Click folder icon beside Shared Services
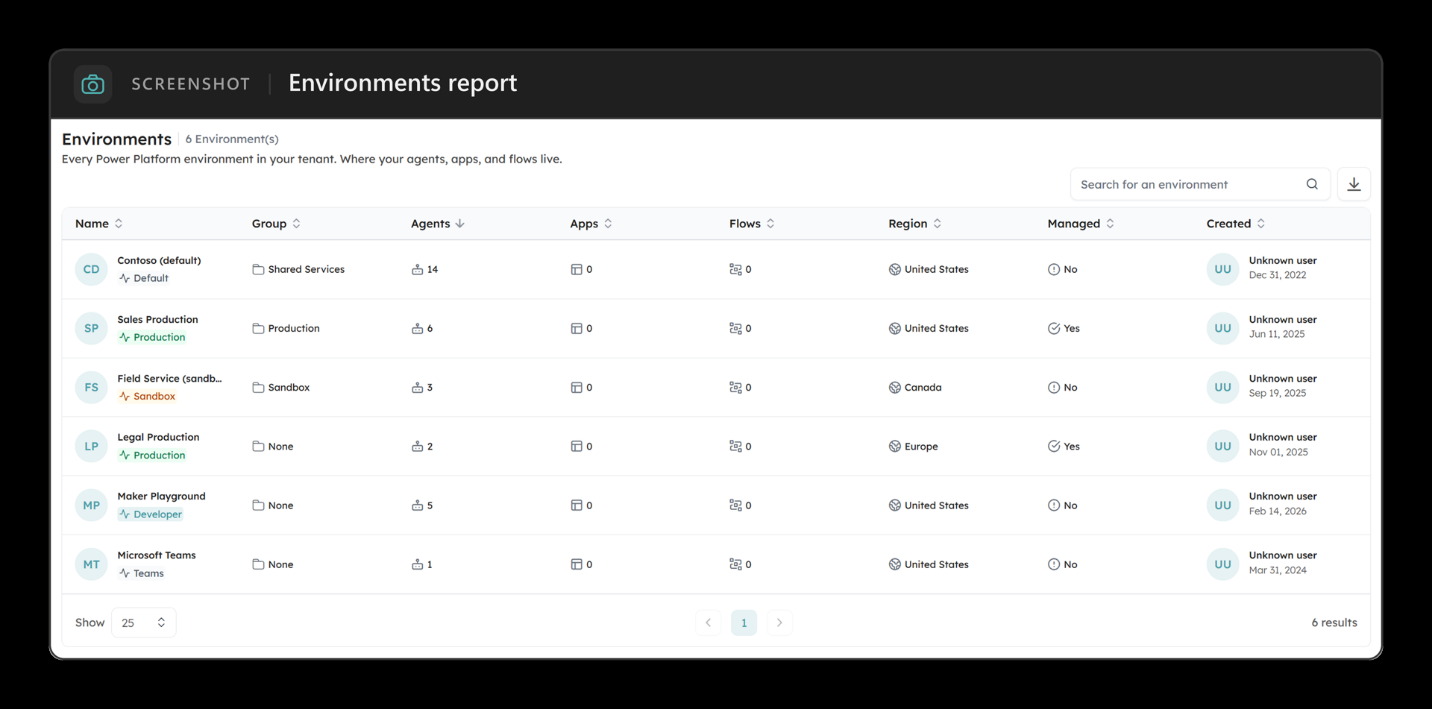1432x709 pixels. 258,269
